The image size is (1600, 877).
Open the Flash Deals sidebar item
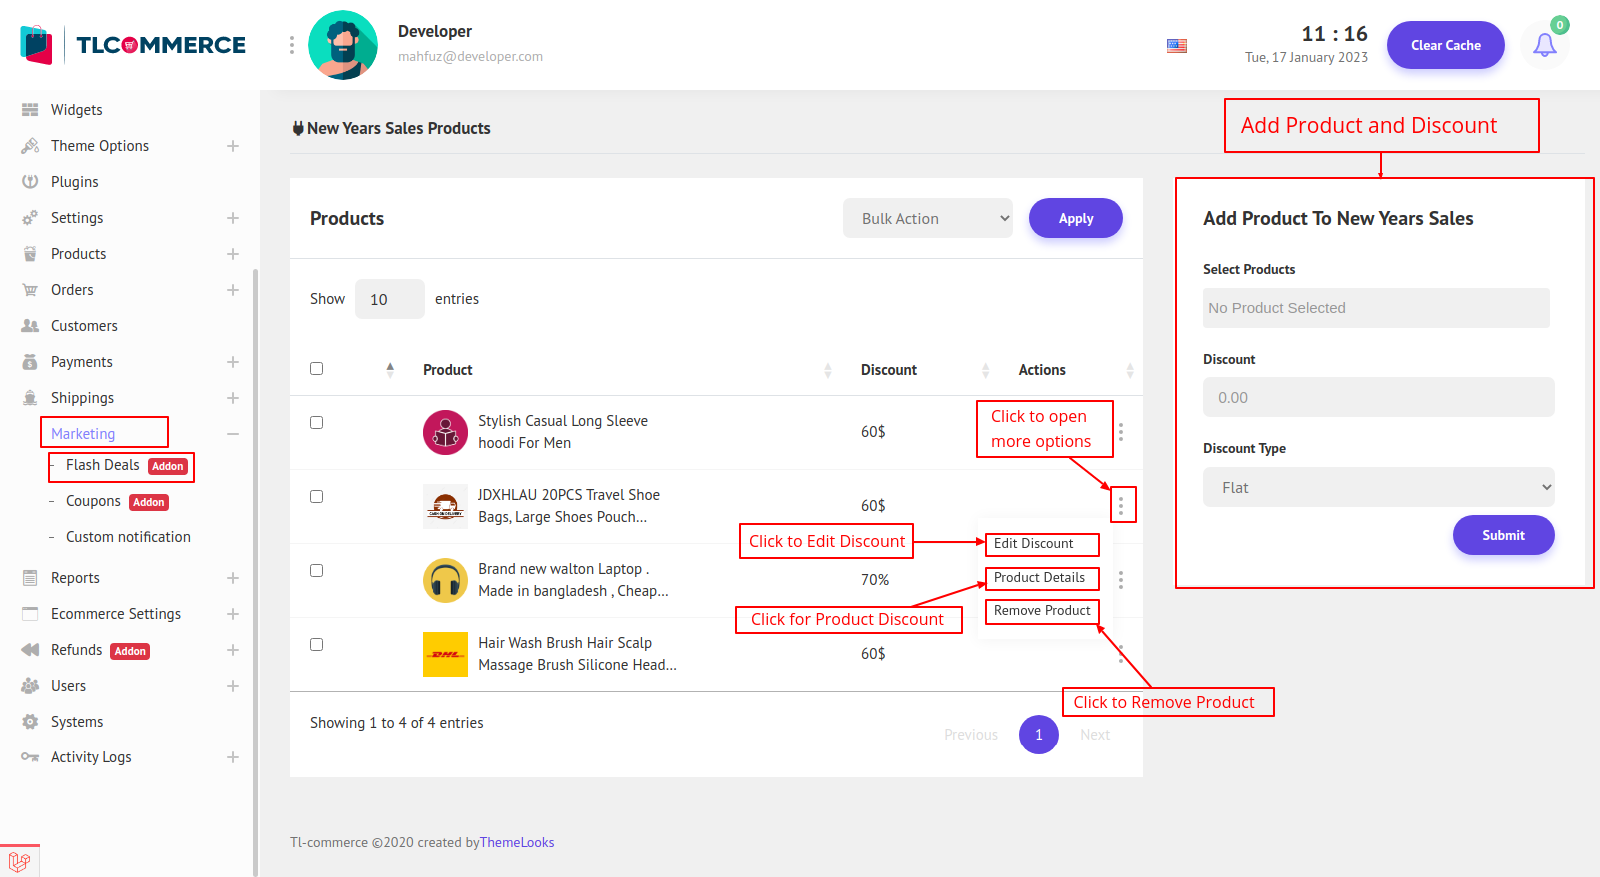click(103, 465)
